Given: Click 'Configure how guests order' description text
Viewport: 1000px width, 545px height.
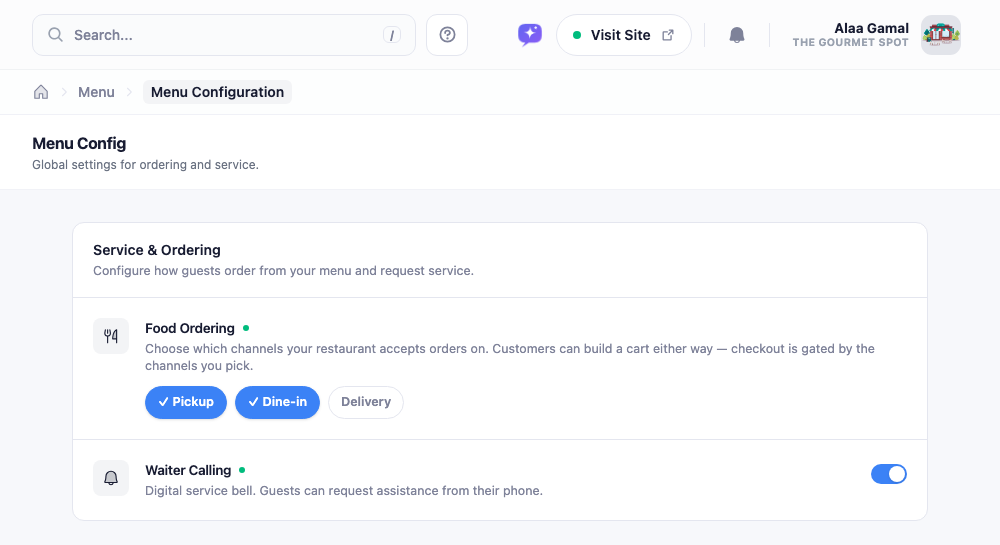Looking at the screenshot, I should 283,271.
